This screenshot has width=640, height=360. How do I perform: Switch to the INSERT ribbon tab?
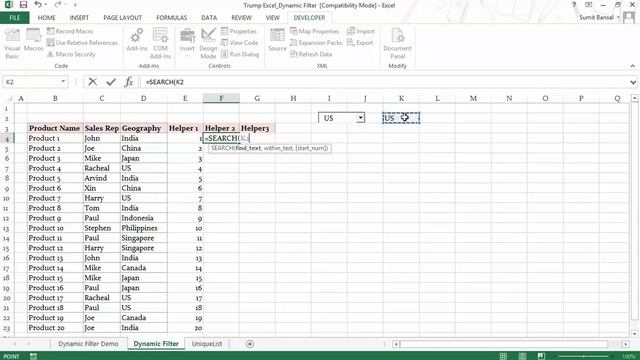[79, 18]
